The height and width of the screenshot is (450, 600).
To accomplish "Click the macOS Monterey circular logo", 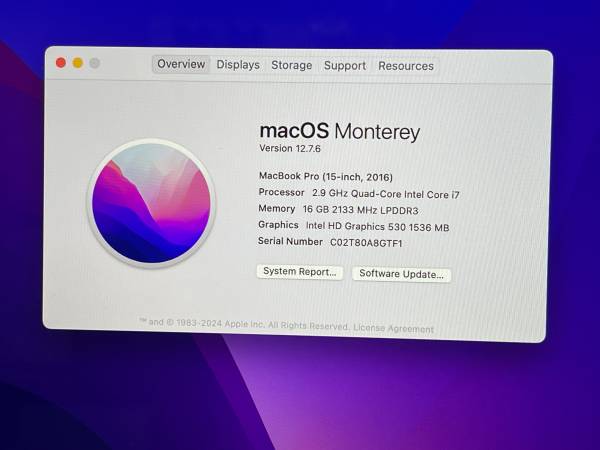I will coord(152,204).
